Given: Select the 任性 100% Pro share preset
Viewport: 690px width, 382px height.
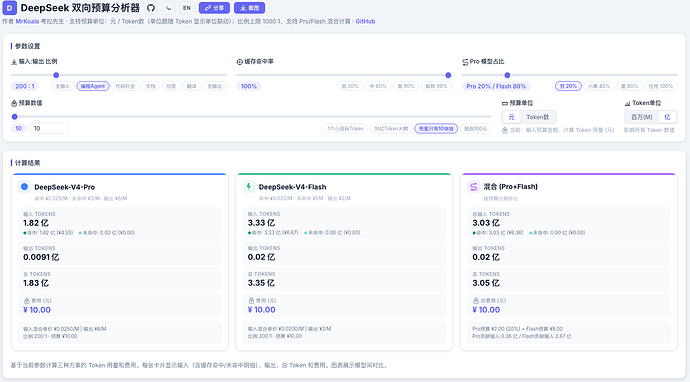Looking at the screenshot, I should coord(661,86).
